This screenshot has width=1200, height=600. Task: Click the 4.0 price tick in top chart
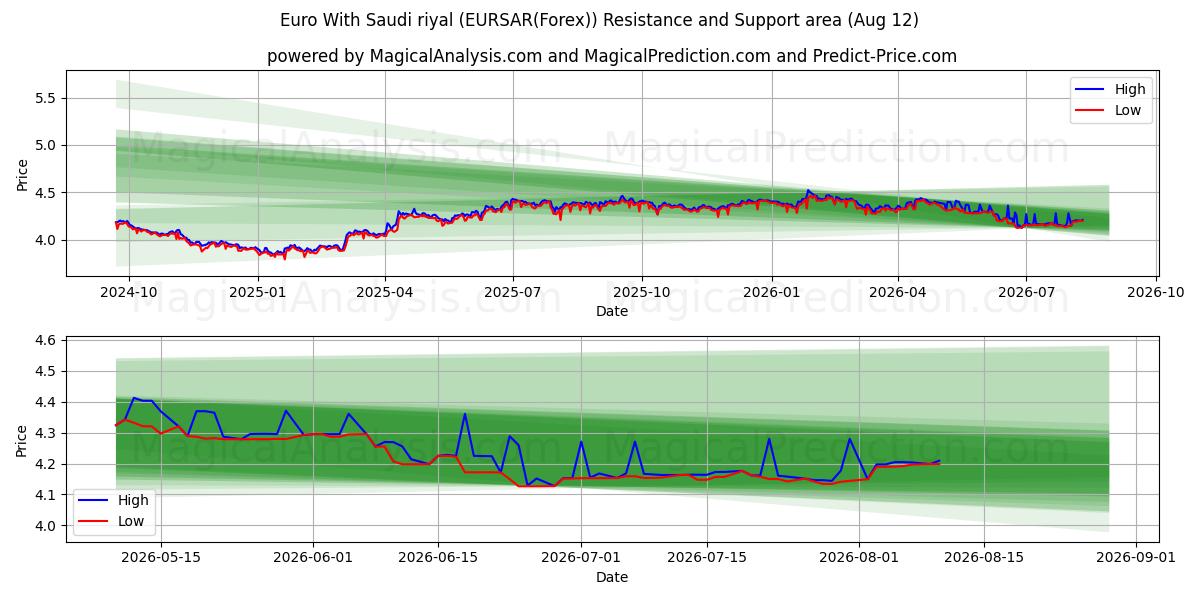48,240
